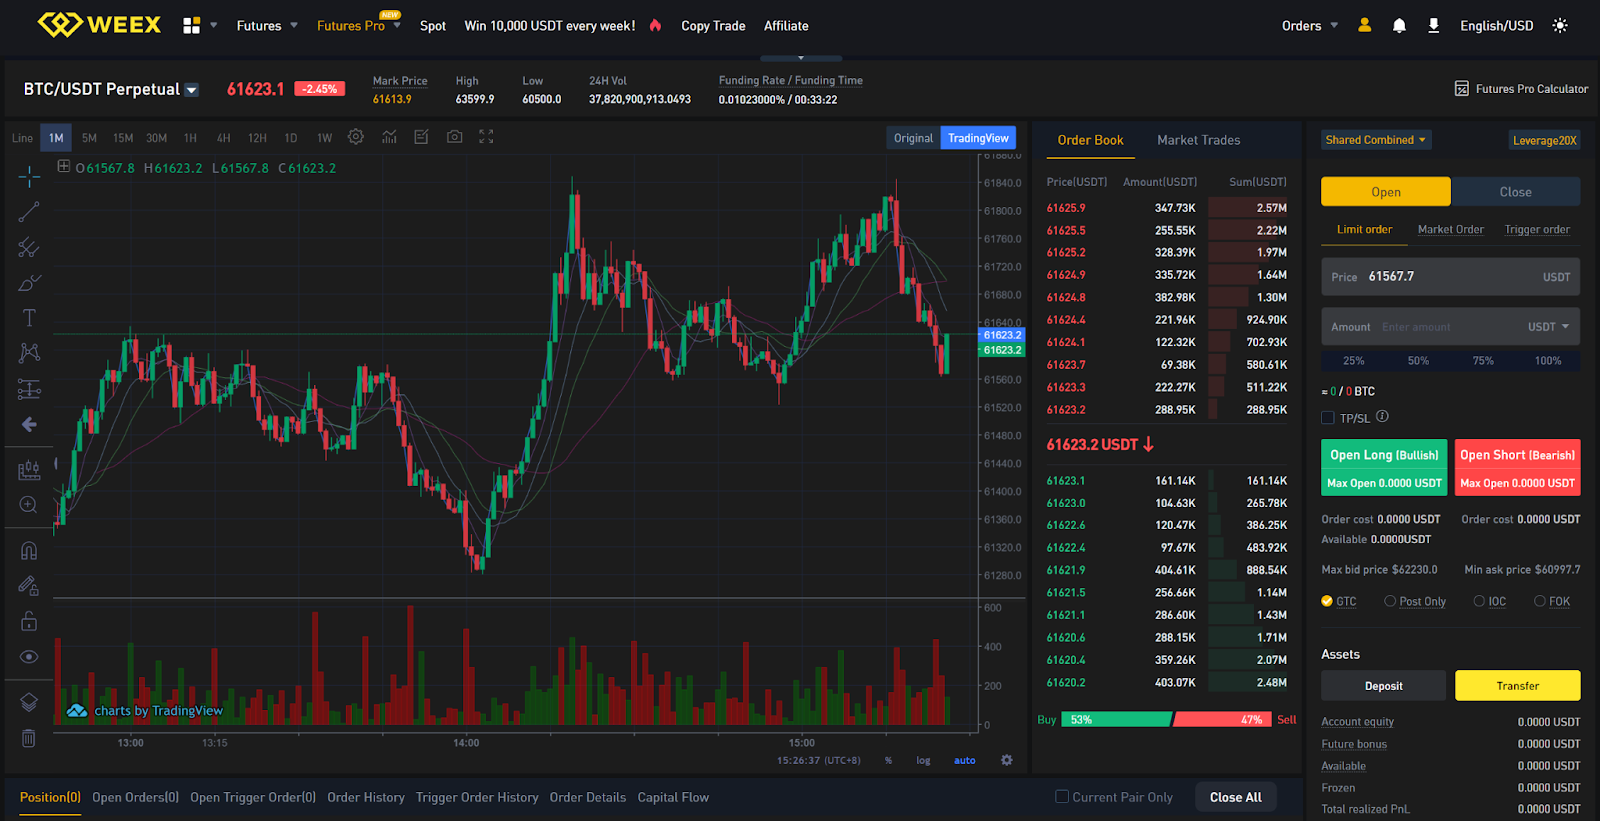Switch to Market Trades tab
This screenshot has height=821, width=1600.
click(x=1198, y=140)
